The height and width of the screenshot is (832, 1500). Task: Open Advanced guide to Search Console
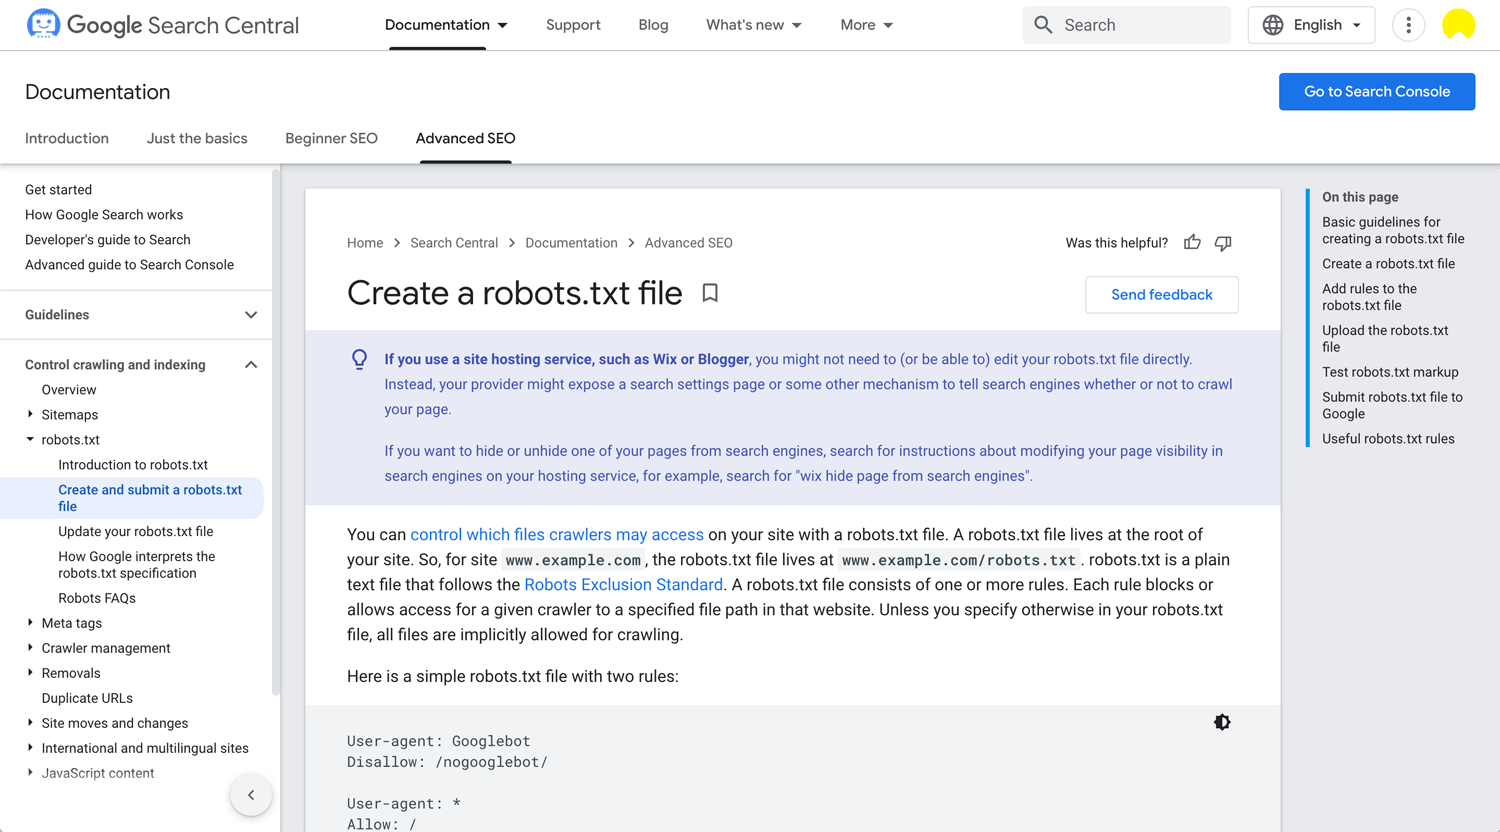click(129, 265)
